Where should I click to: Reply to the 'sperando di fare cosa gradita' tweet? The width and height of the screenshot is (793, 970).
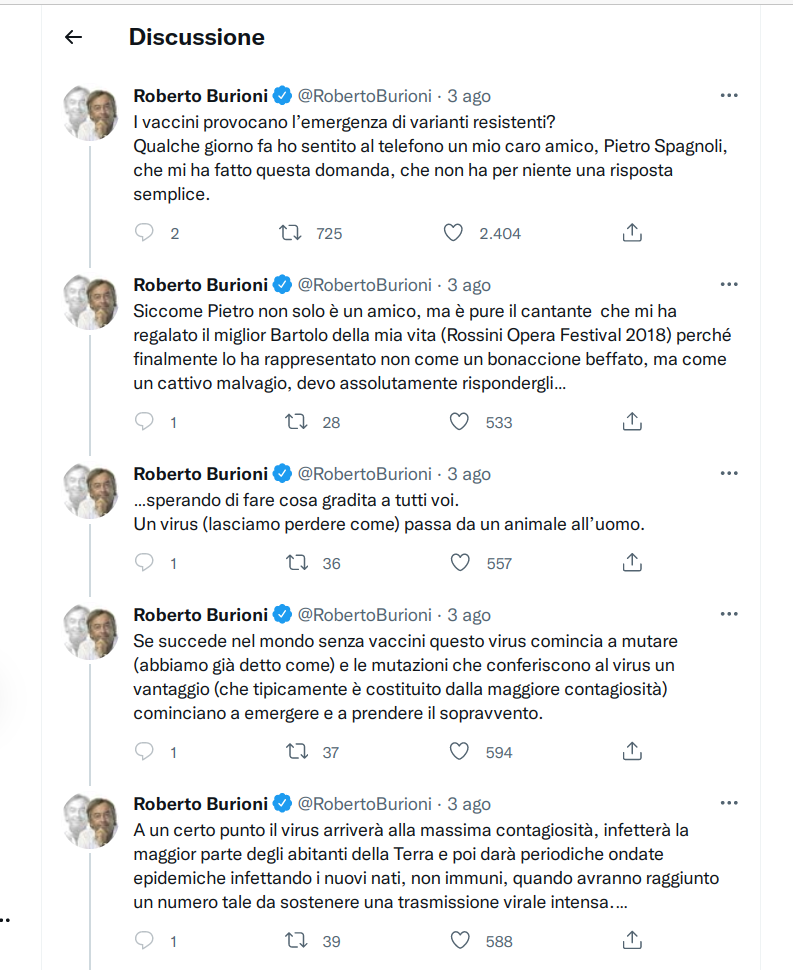(x=144, y=562)
